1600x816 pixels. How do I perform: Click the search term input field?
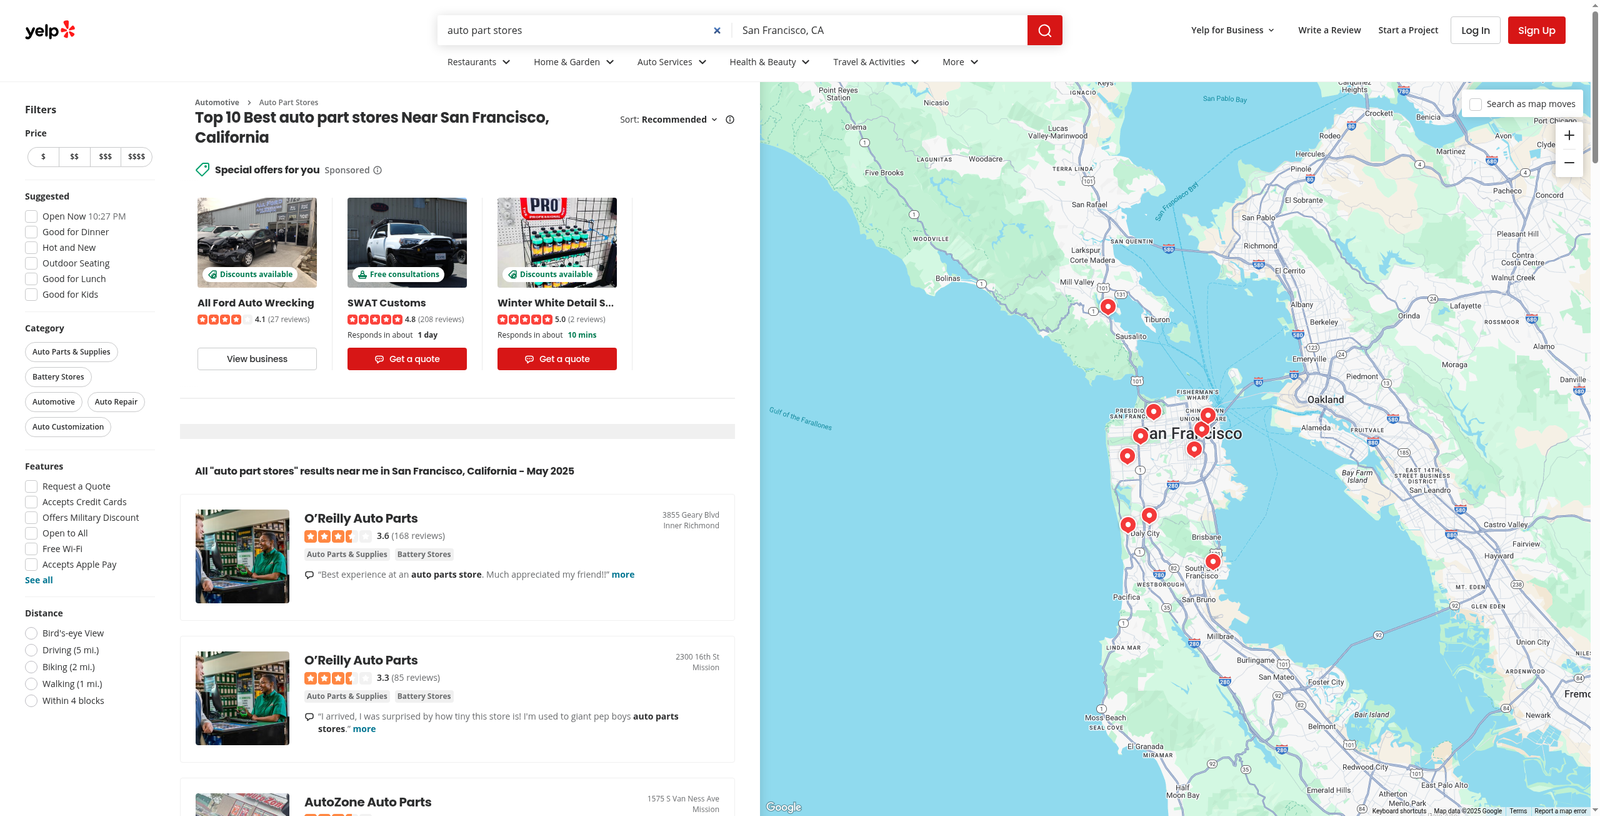click(x=577, y=30)
